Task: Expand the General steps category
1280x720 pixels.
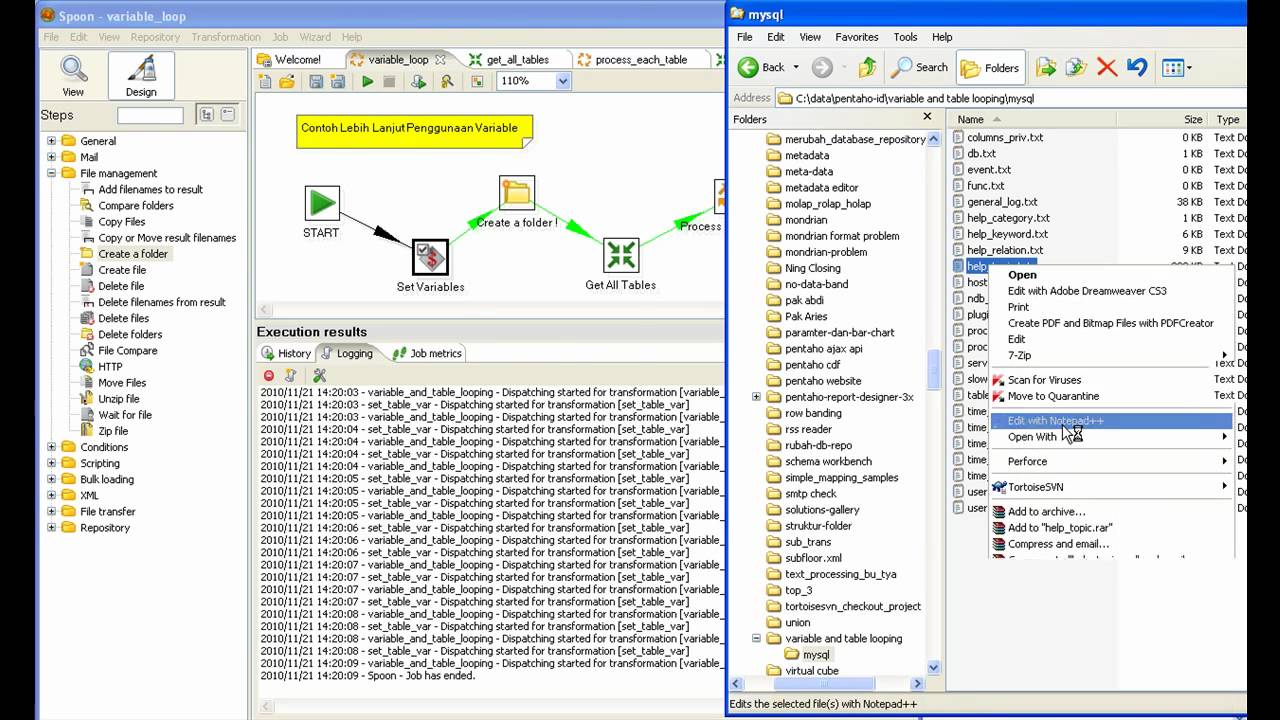Action: [x=51, y=141]
